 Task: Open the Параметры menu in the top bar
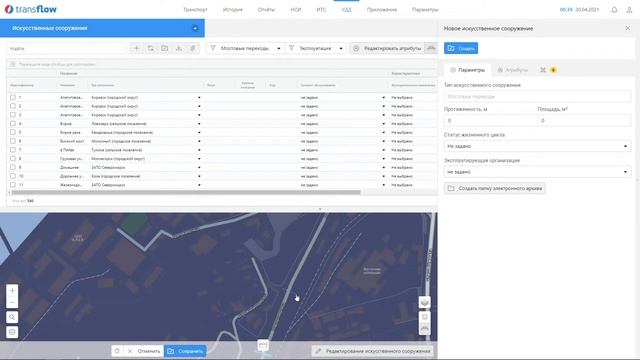point(425,9)
